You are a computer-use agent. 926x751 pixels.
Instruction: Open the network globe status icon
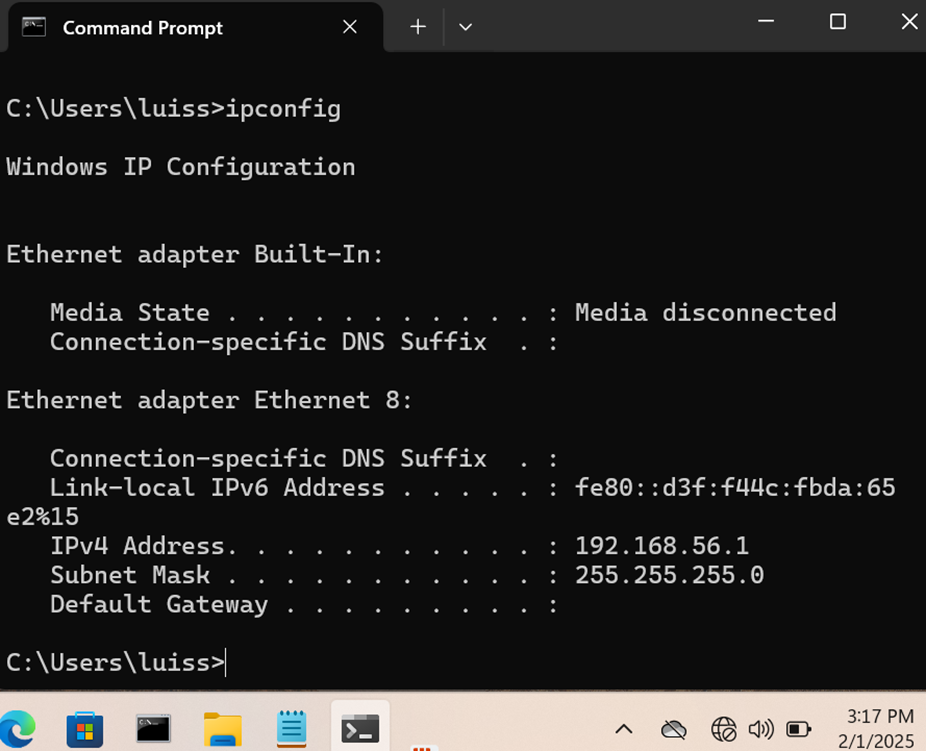723,730
